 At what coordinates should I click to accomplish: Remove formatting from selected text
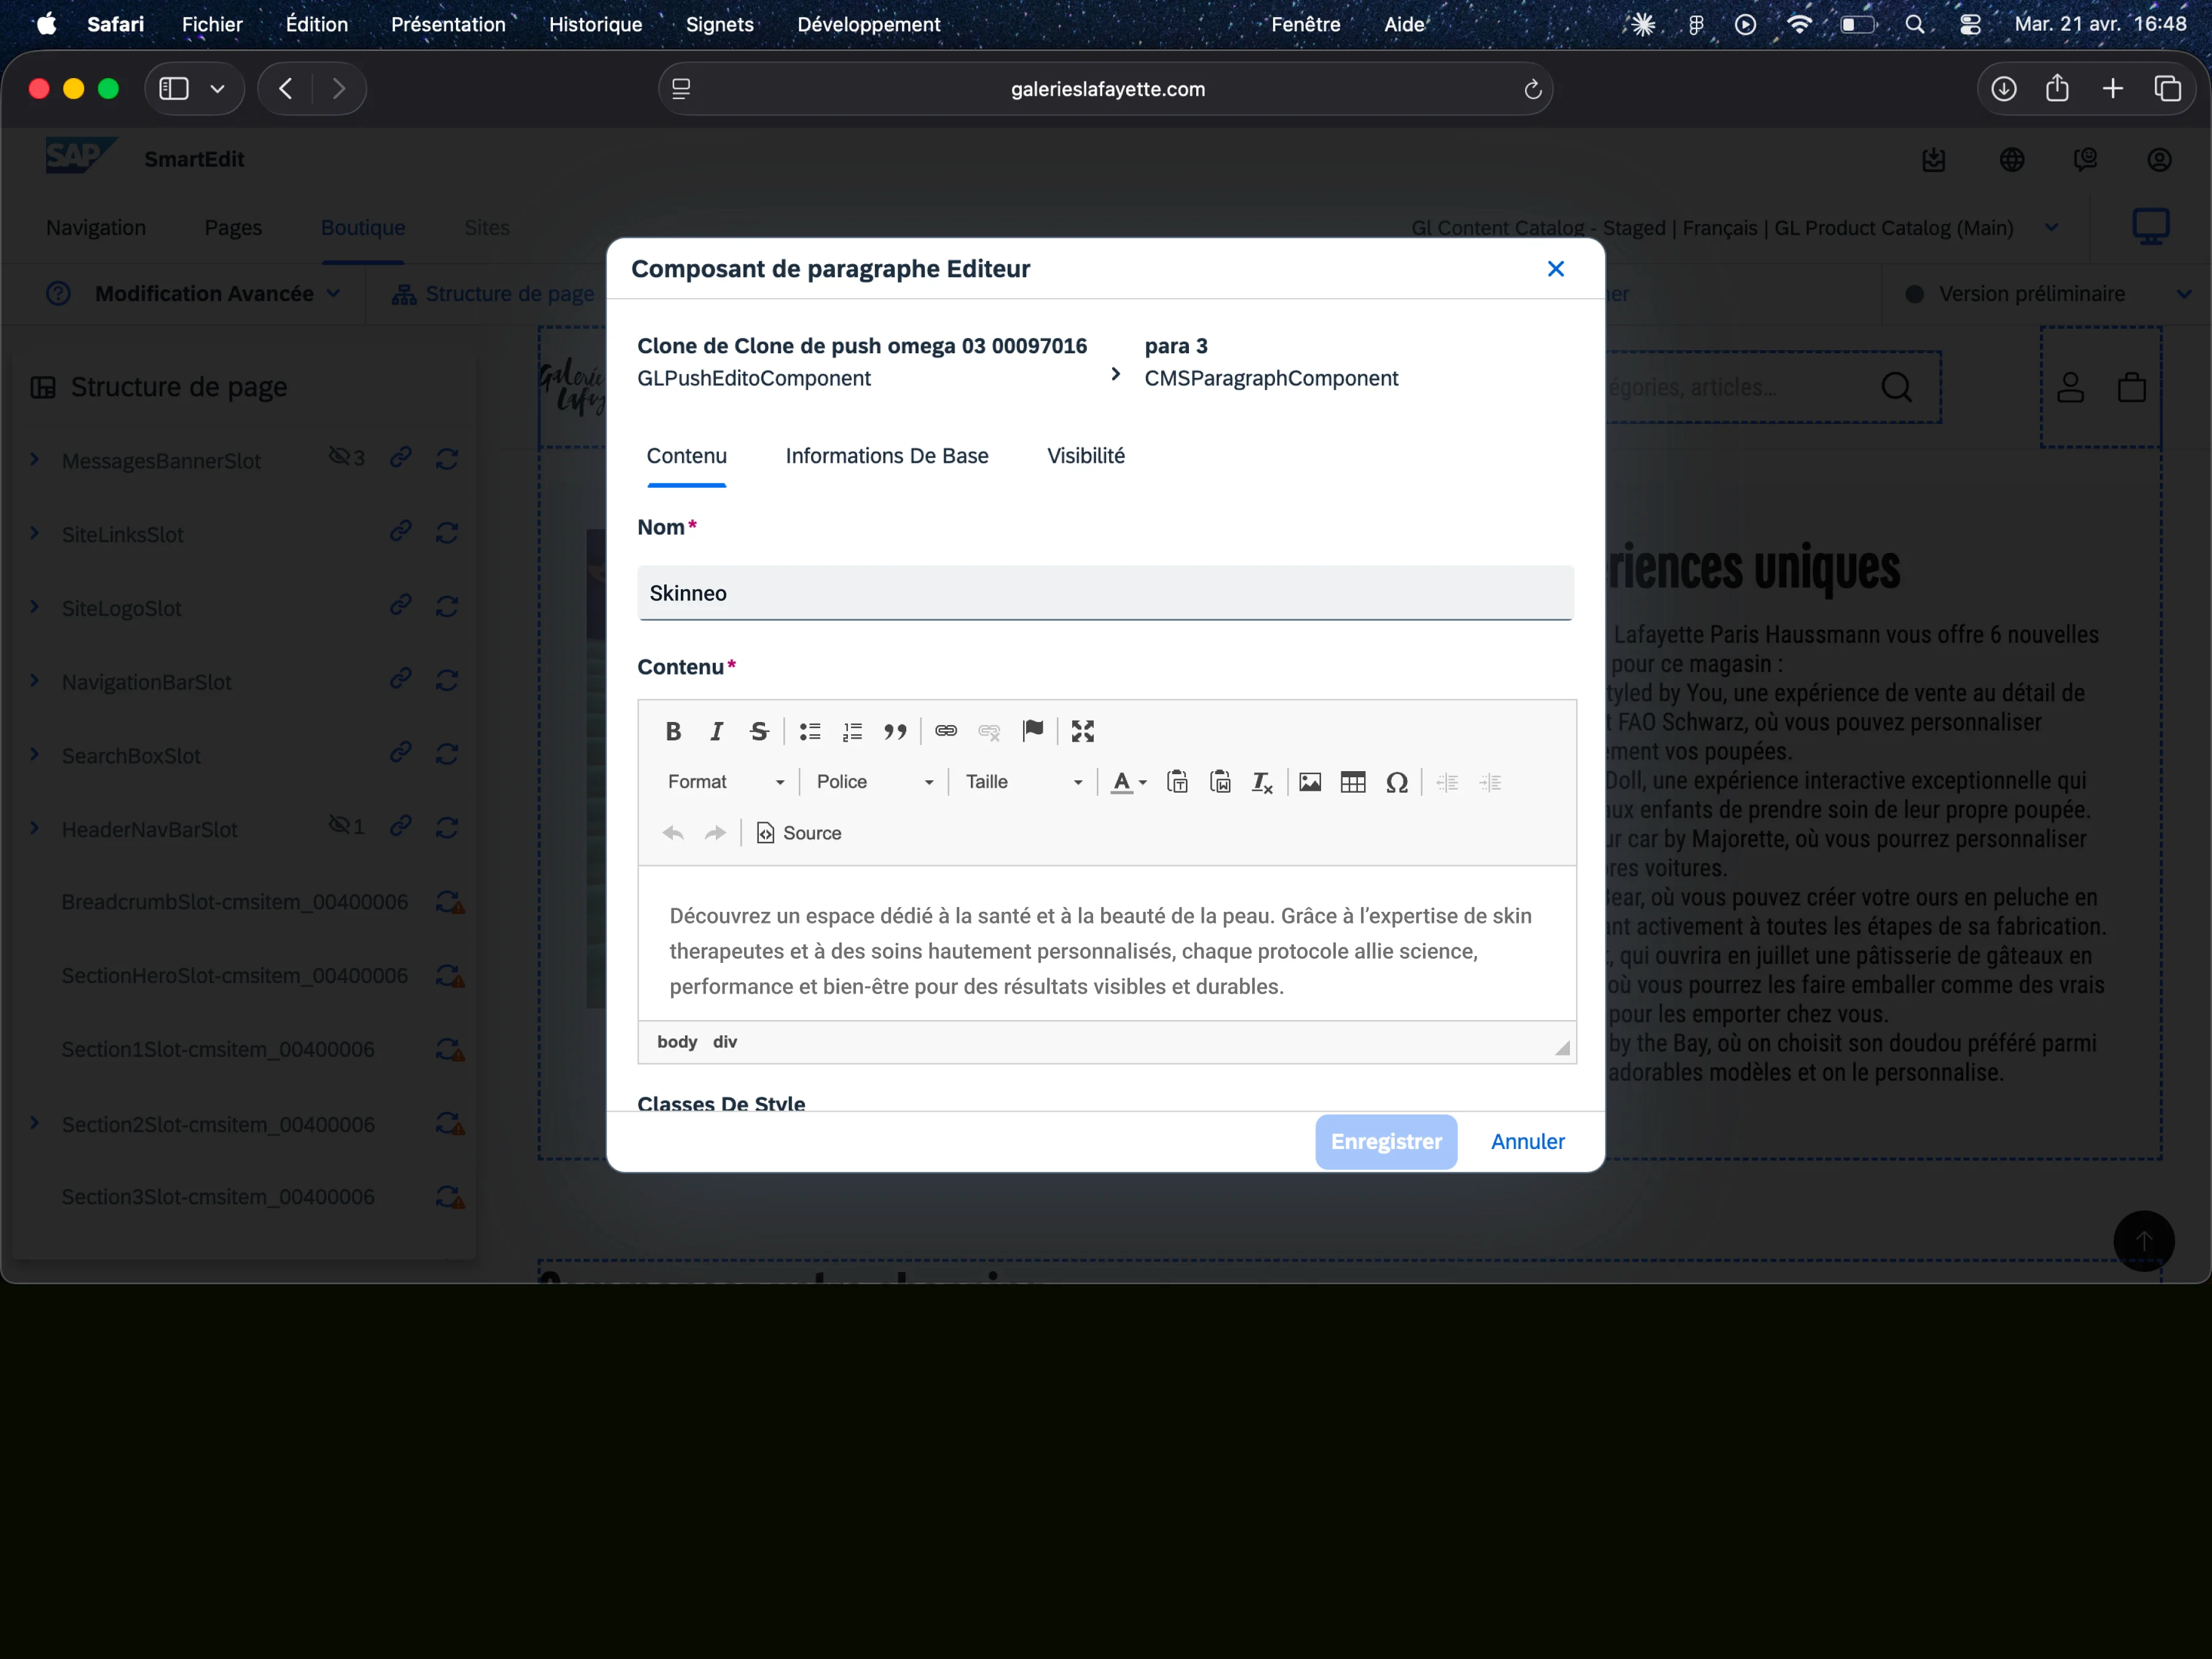[x=1263, y=783]
